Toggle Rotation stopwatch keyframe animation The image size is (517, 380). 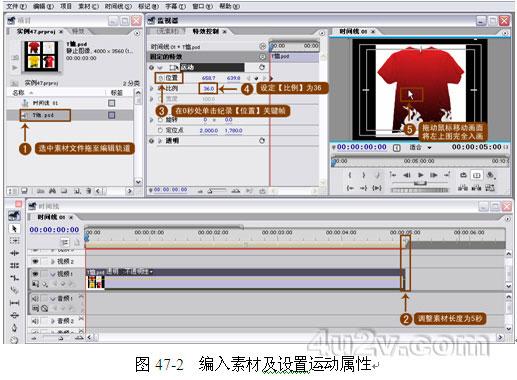click(161, 119)
